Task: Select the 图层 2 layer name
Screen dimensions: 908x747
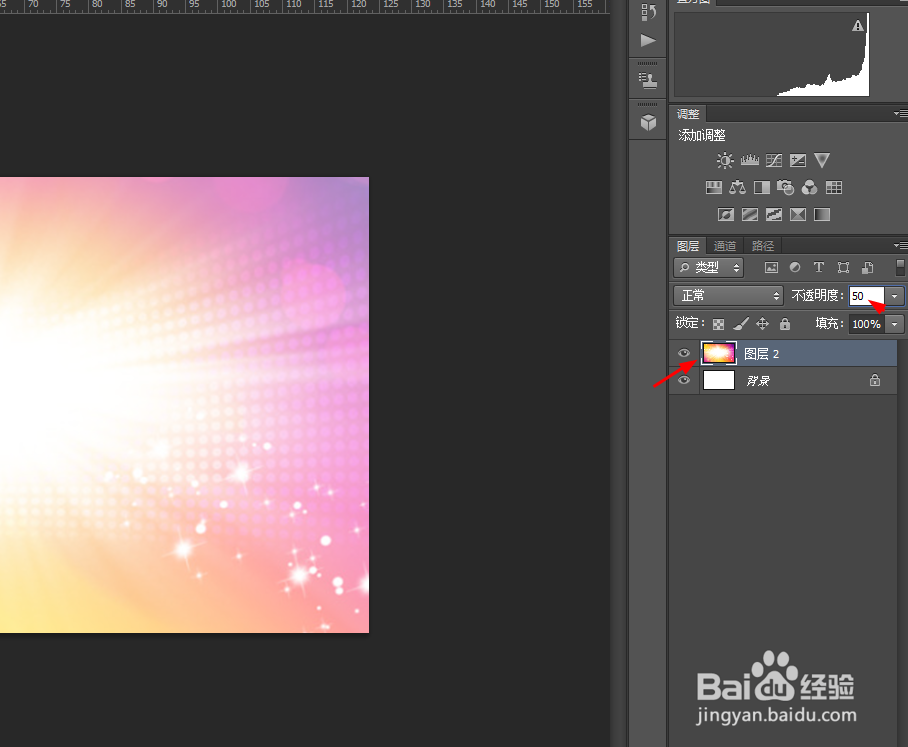Action: click(761, 354)
